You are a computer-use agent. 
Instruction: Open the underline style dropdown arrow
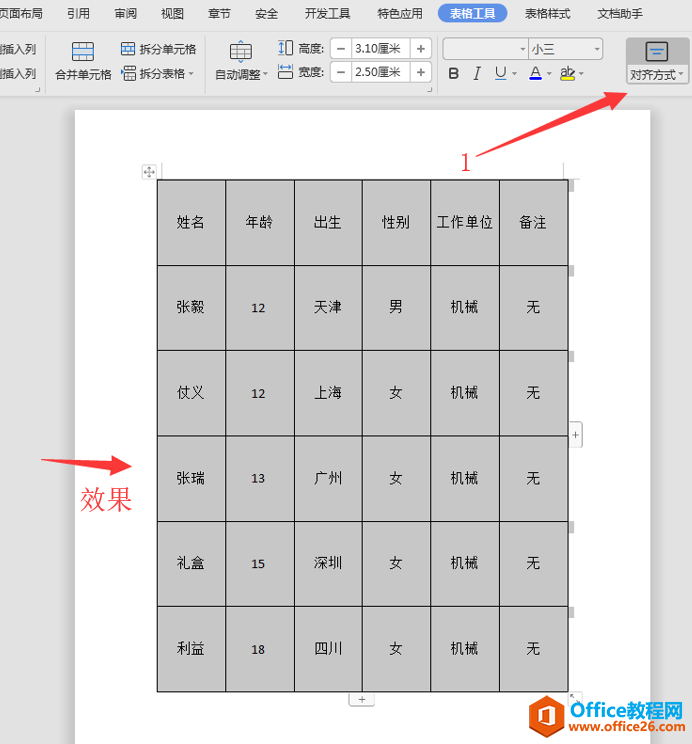[x=514, y=74]
